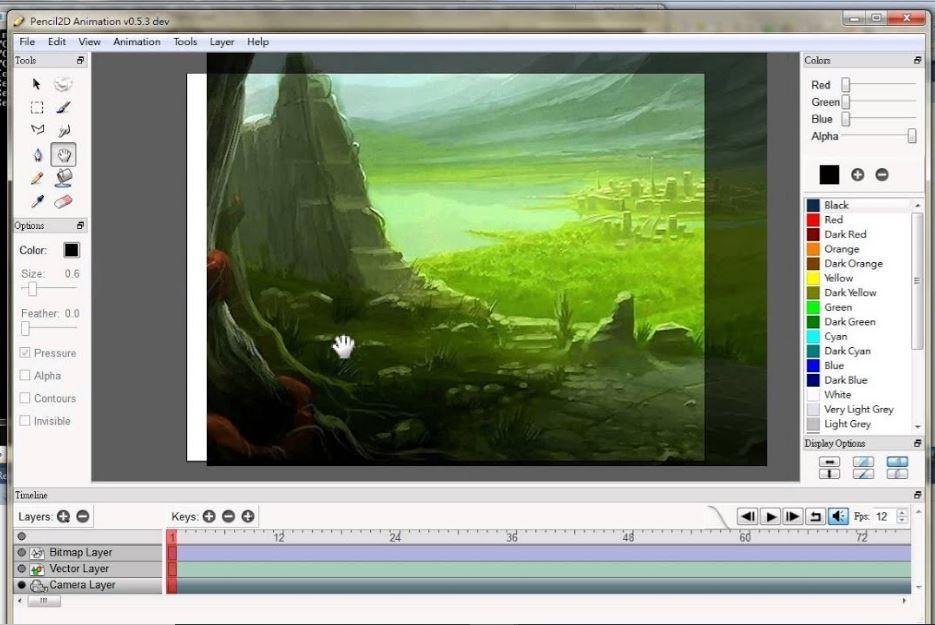The width and height of the screenshot is (935, 625).
Task: Open the Edit menu
Action: 57,42
